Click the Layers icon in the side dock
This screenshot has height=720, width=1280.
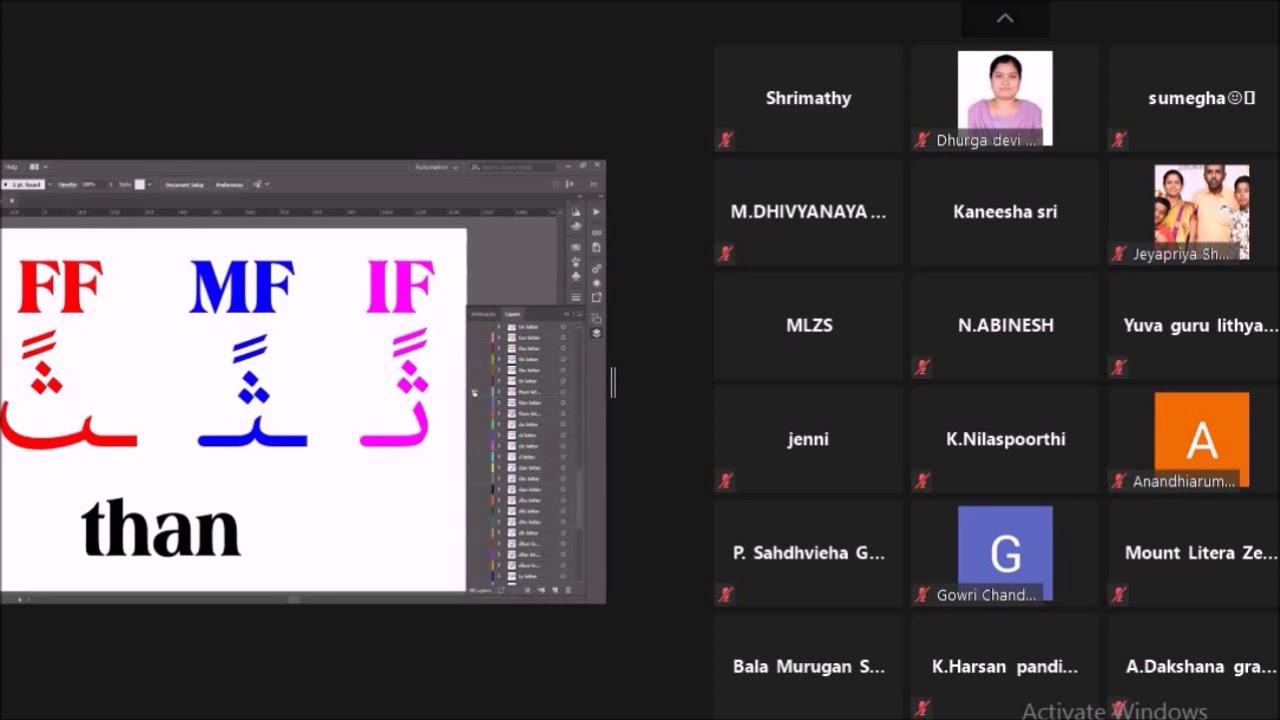[x=596, y=333]
